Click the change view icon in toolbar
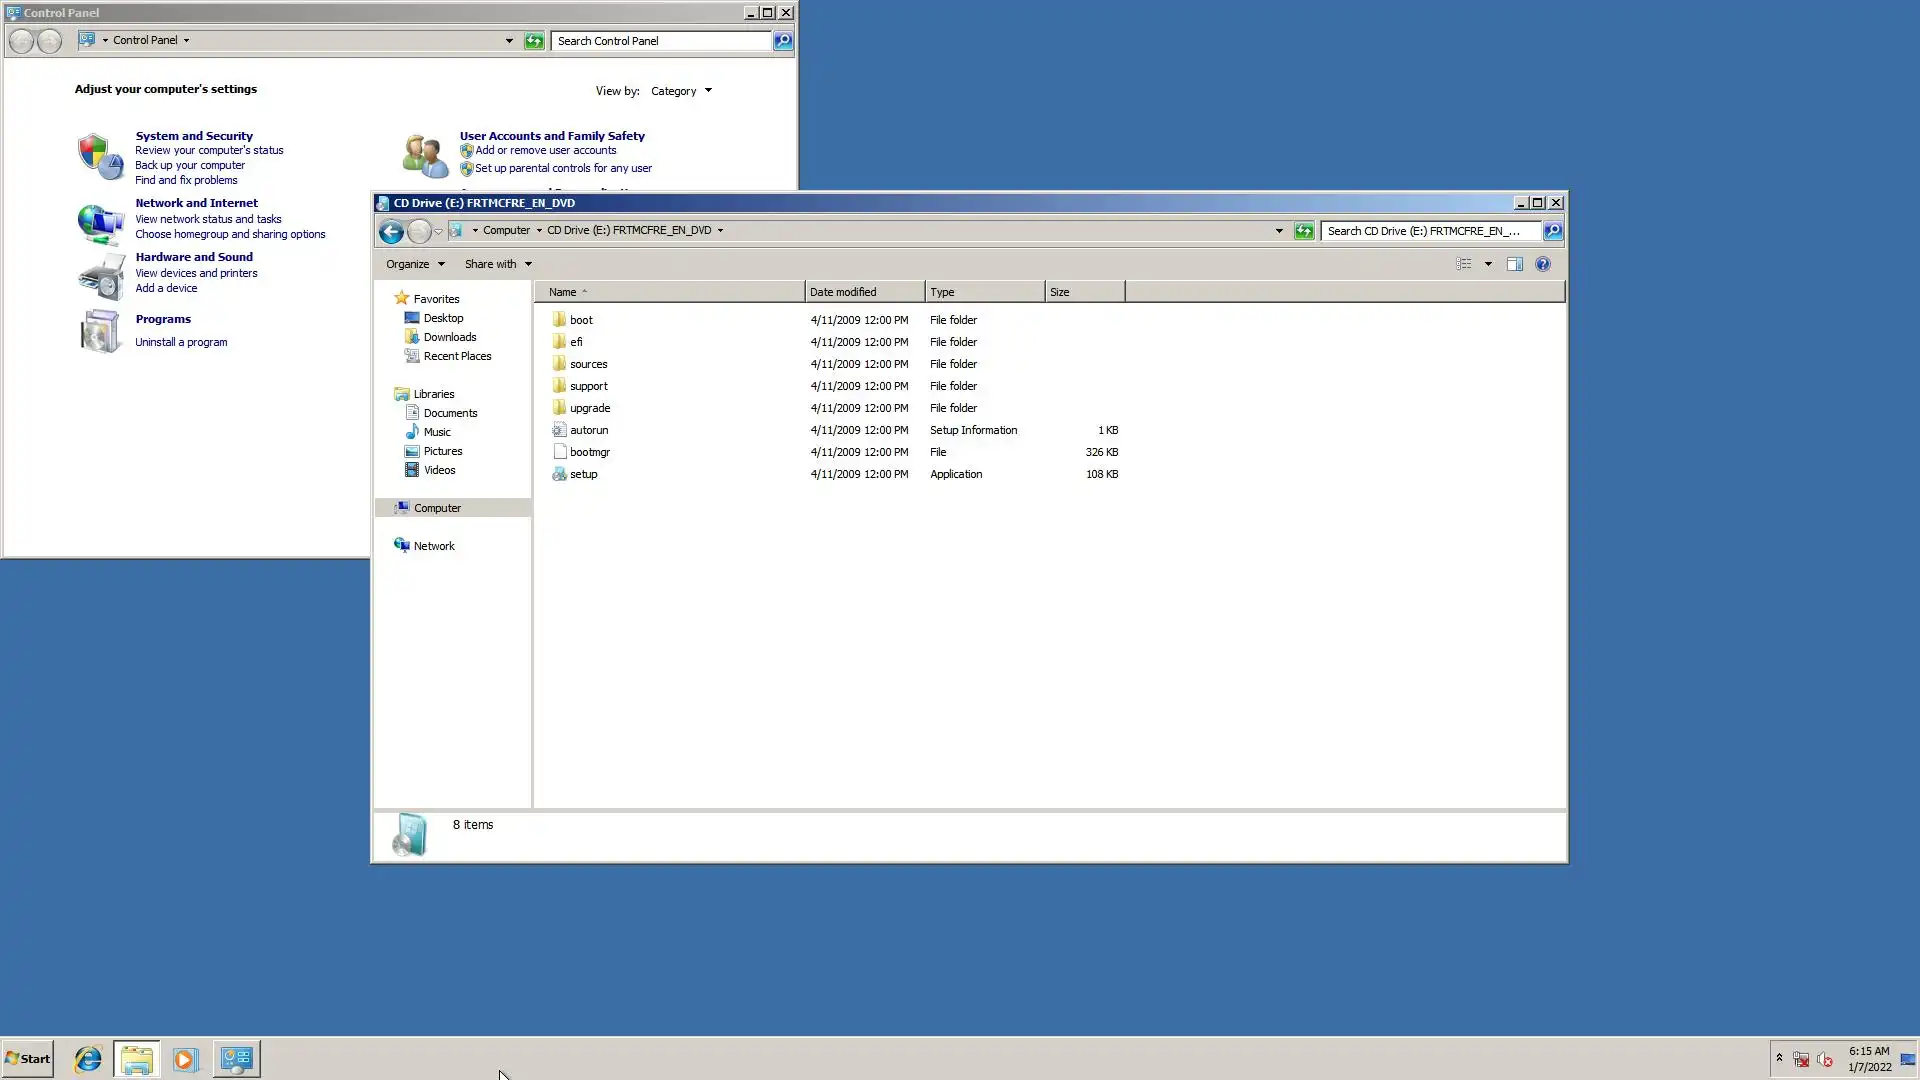Image resolution: width=1920 pixels, height=1080 pixels. tap(1464, 264)
